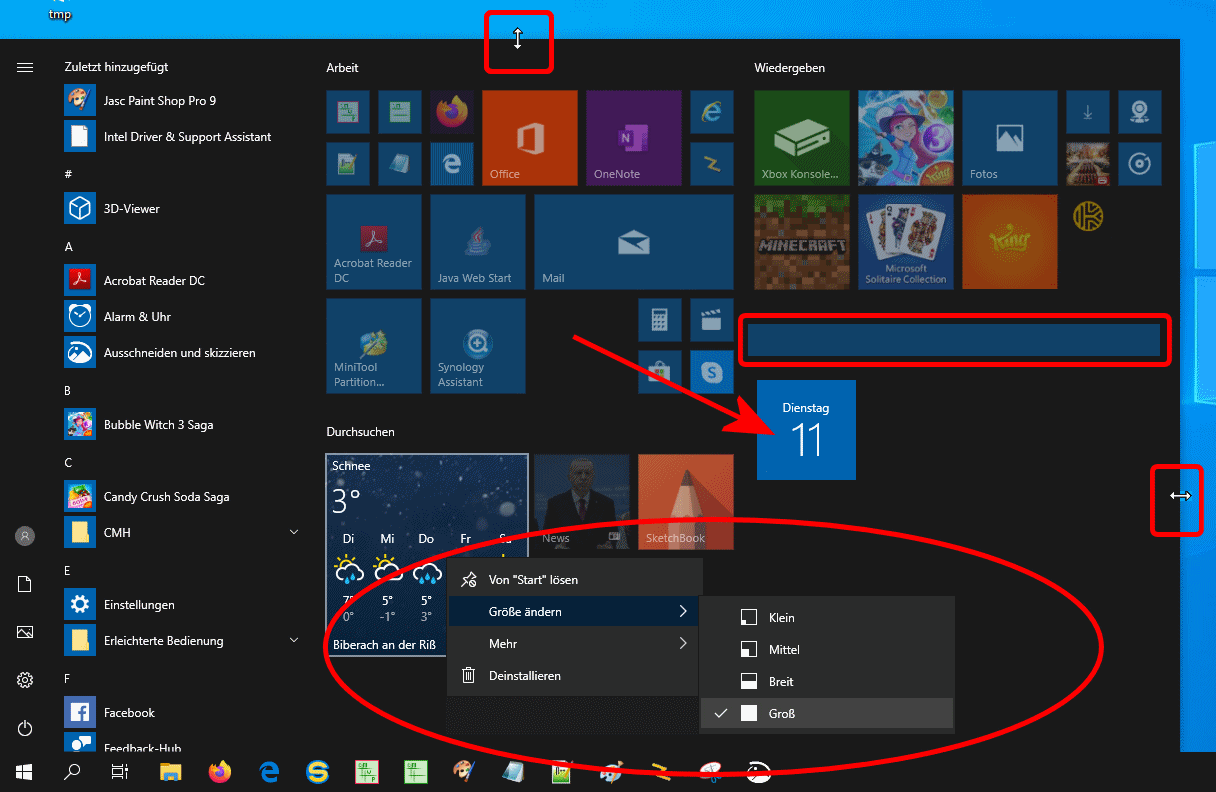Open the Minecraft tile
The height and width of the screenshot is (792, 1216).
click(x=801, y=242)
